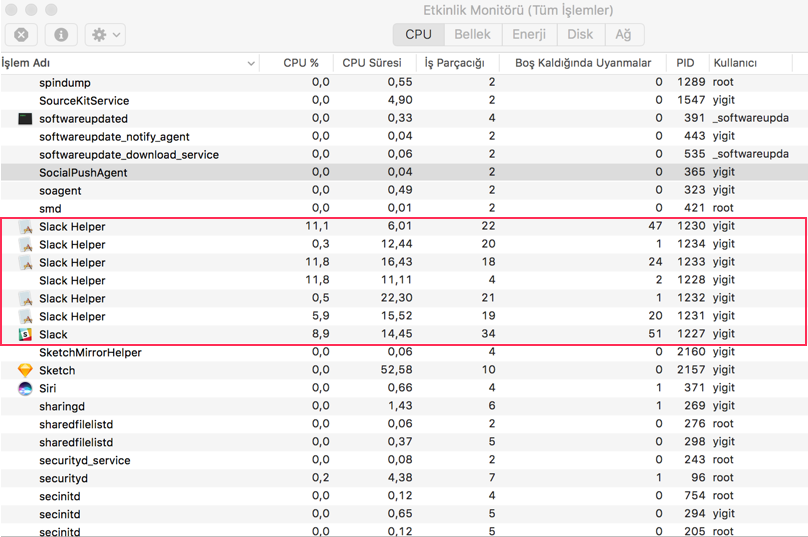Screen dimensions: 808x537
Task: Select the spindump process row
Action: tap(404, 82)
